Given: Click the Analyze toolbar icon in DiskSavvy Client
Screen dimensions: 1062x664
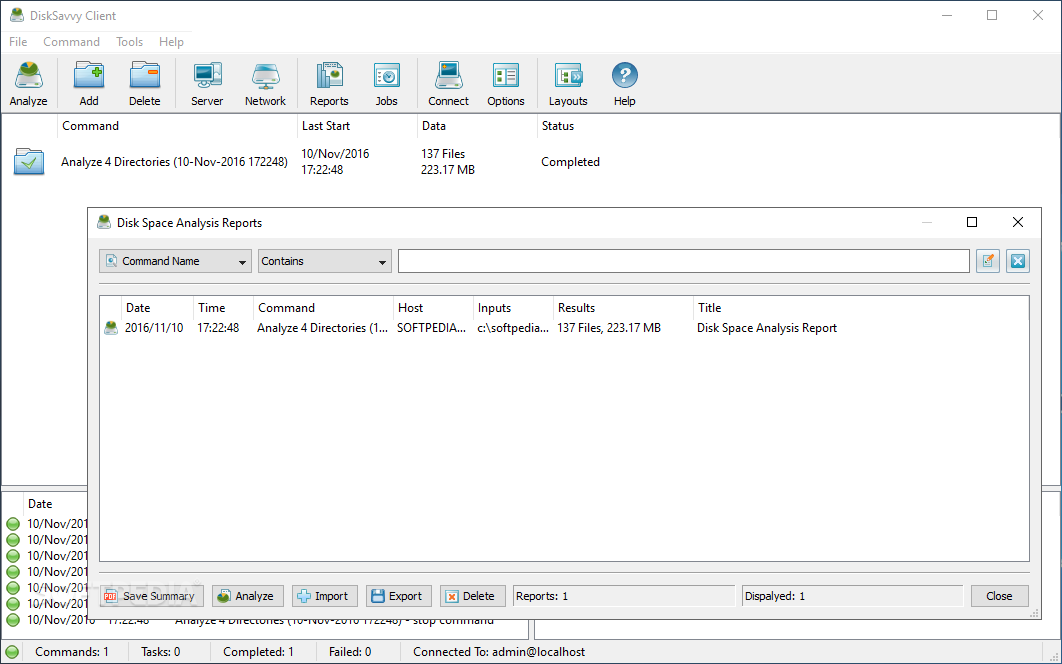Looking at the screenshot, I should [x=28, y=84].
